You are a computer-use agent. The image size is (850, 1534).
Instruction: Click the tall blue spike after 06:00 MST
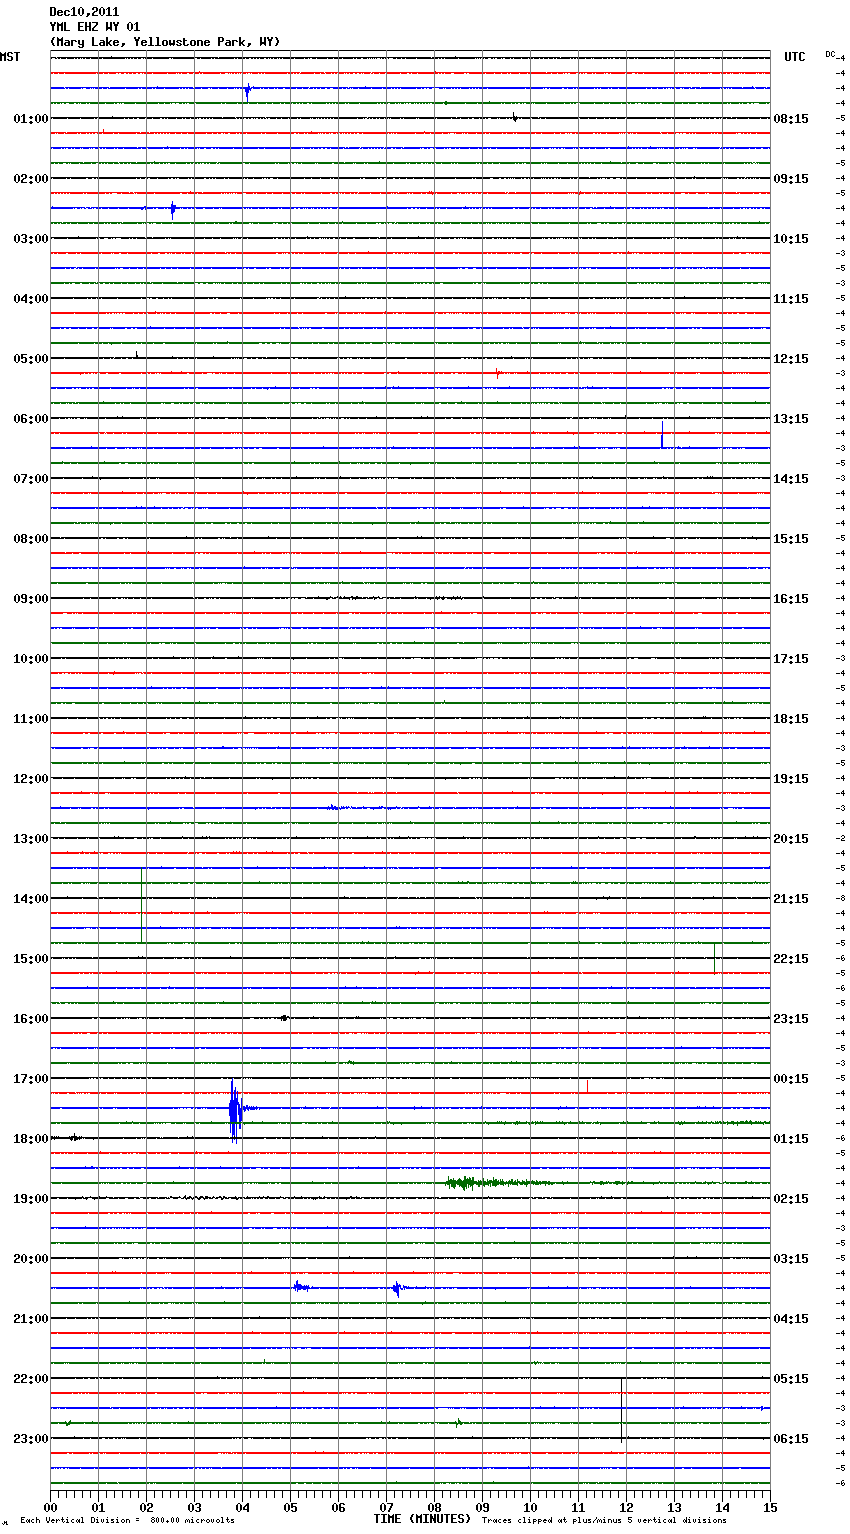point(662,436)
